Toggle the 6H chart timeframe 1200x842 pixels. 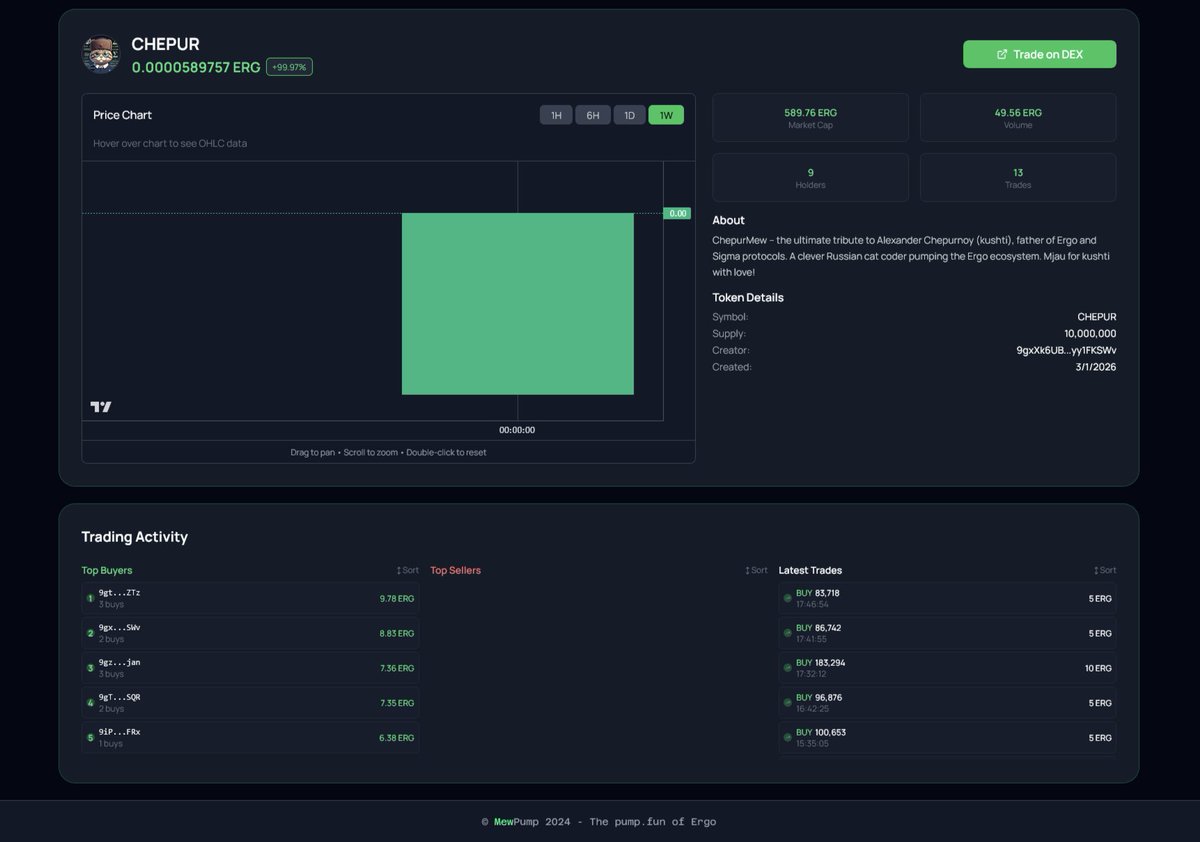tap(593, 115)
